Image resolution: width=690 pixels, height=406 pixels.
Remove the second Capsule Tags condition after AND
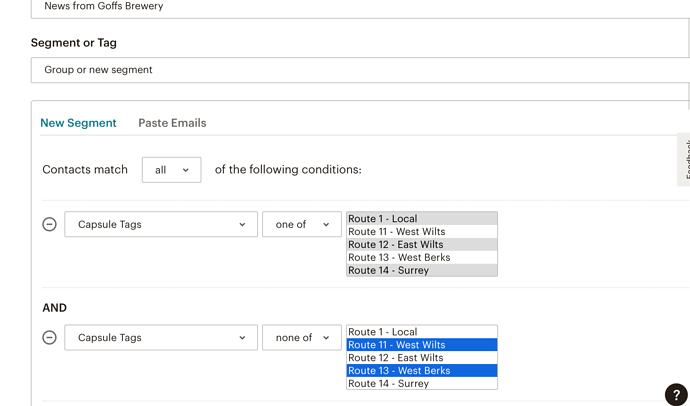click(49, 337)
